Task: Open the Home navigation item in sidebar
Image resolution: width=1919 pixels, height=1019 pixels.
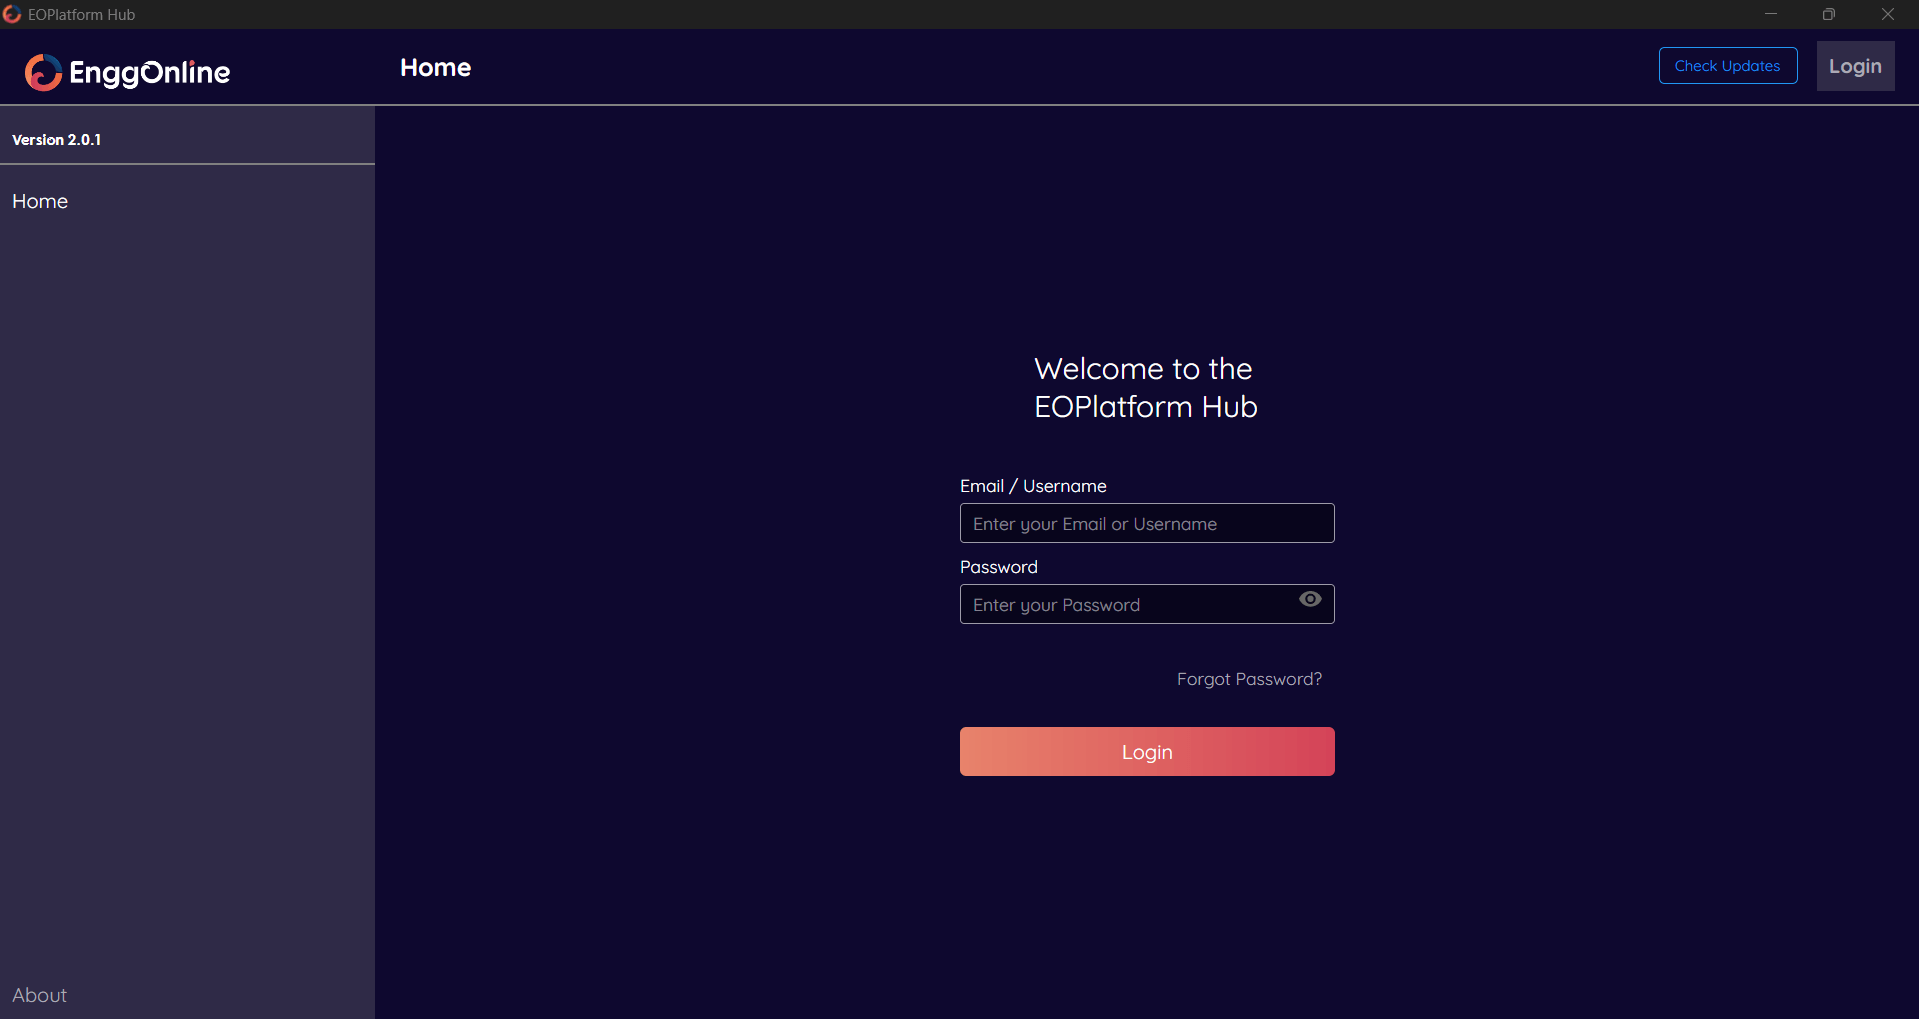Action: click(x=40, y=201)
